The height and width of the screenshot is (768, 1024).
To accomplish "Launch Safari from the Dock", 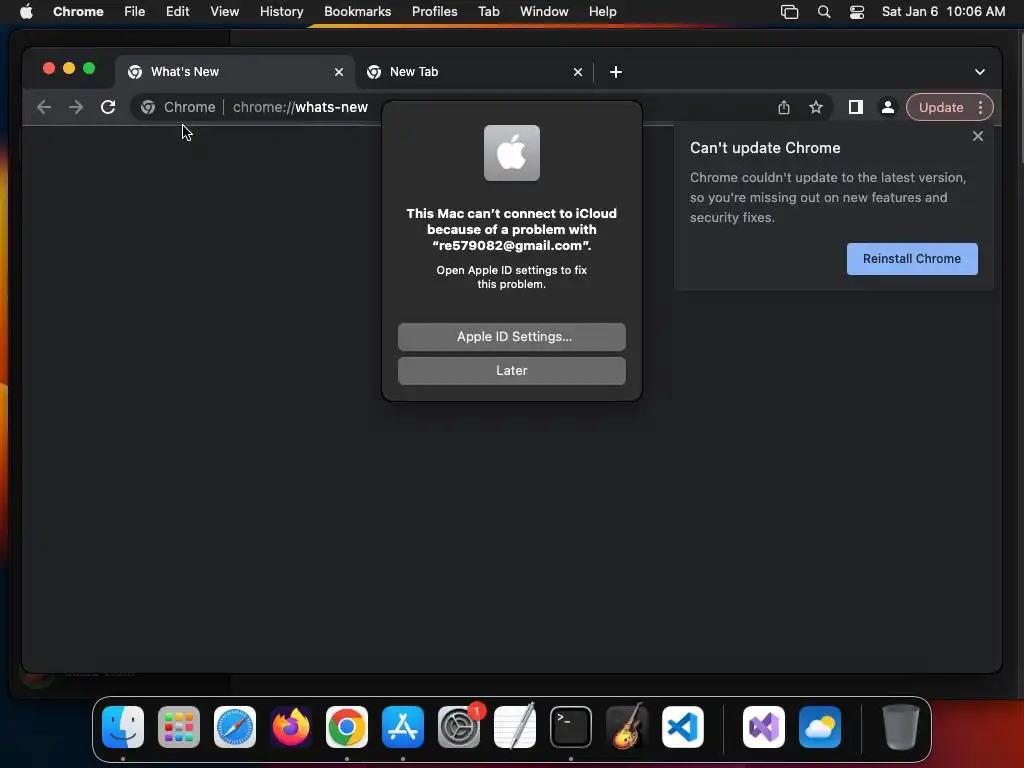I will pyautogui.click(x=234, y=727).
